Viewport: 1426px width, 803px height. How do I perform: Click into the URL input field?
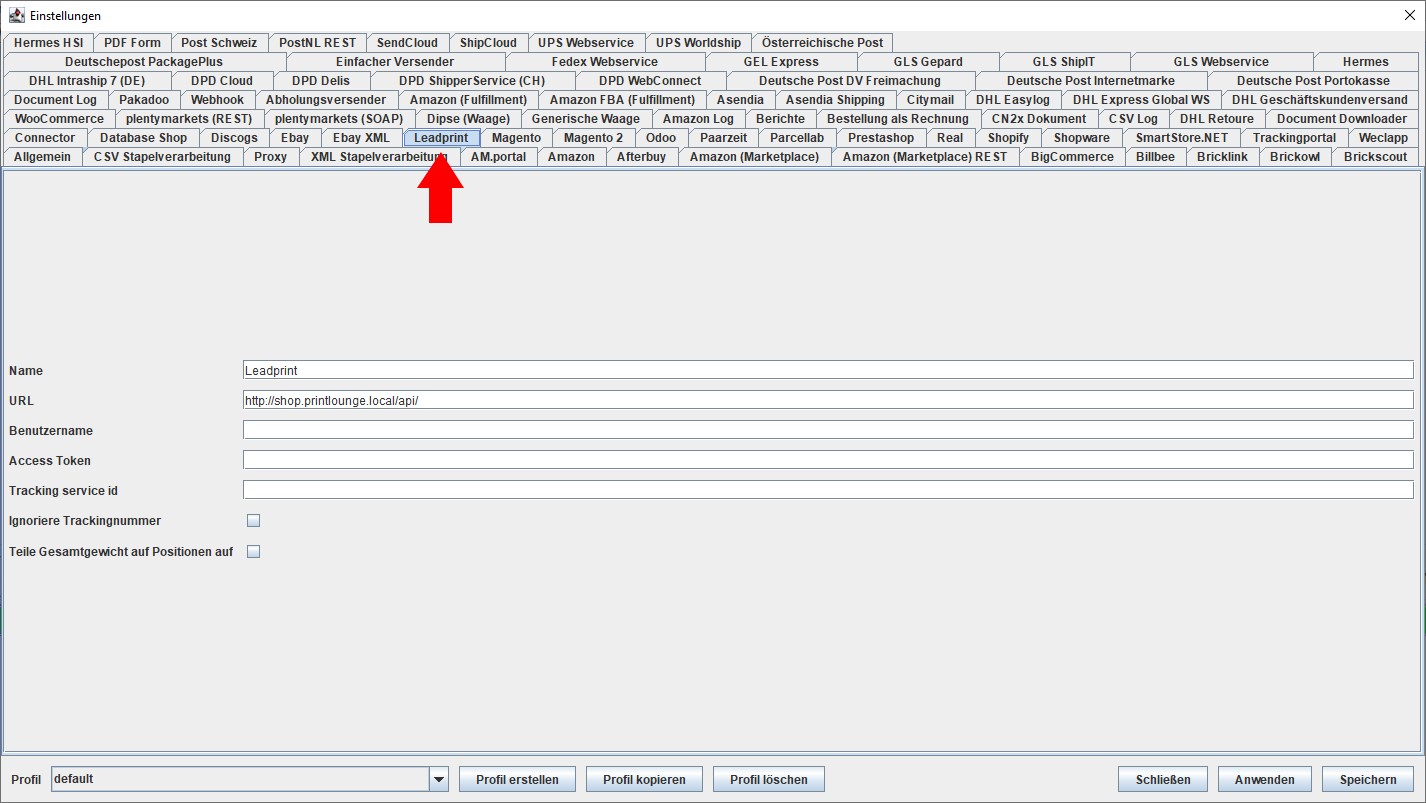pyautogui.click(x=828, y=400)
